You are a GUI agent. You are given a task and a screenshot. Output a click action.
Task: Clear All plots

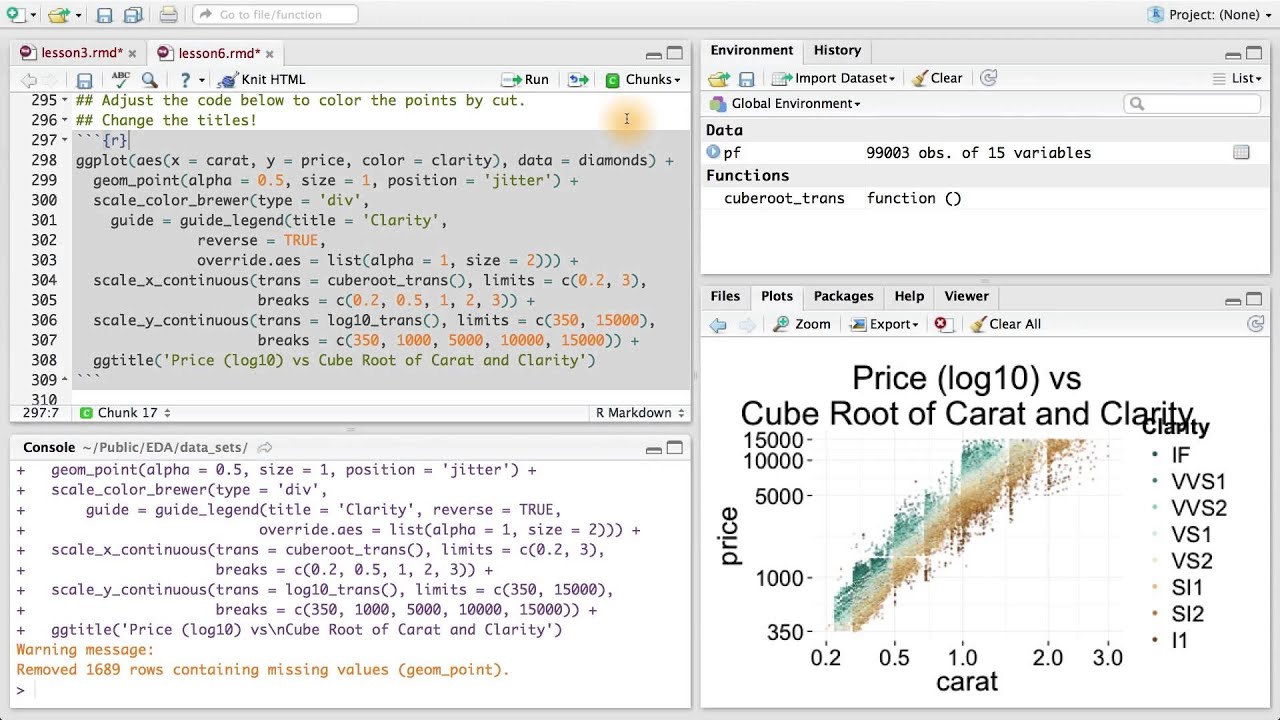(1004, 324)
